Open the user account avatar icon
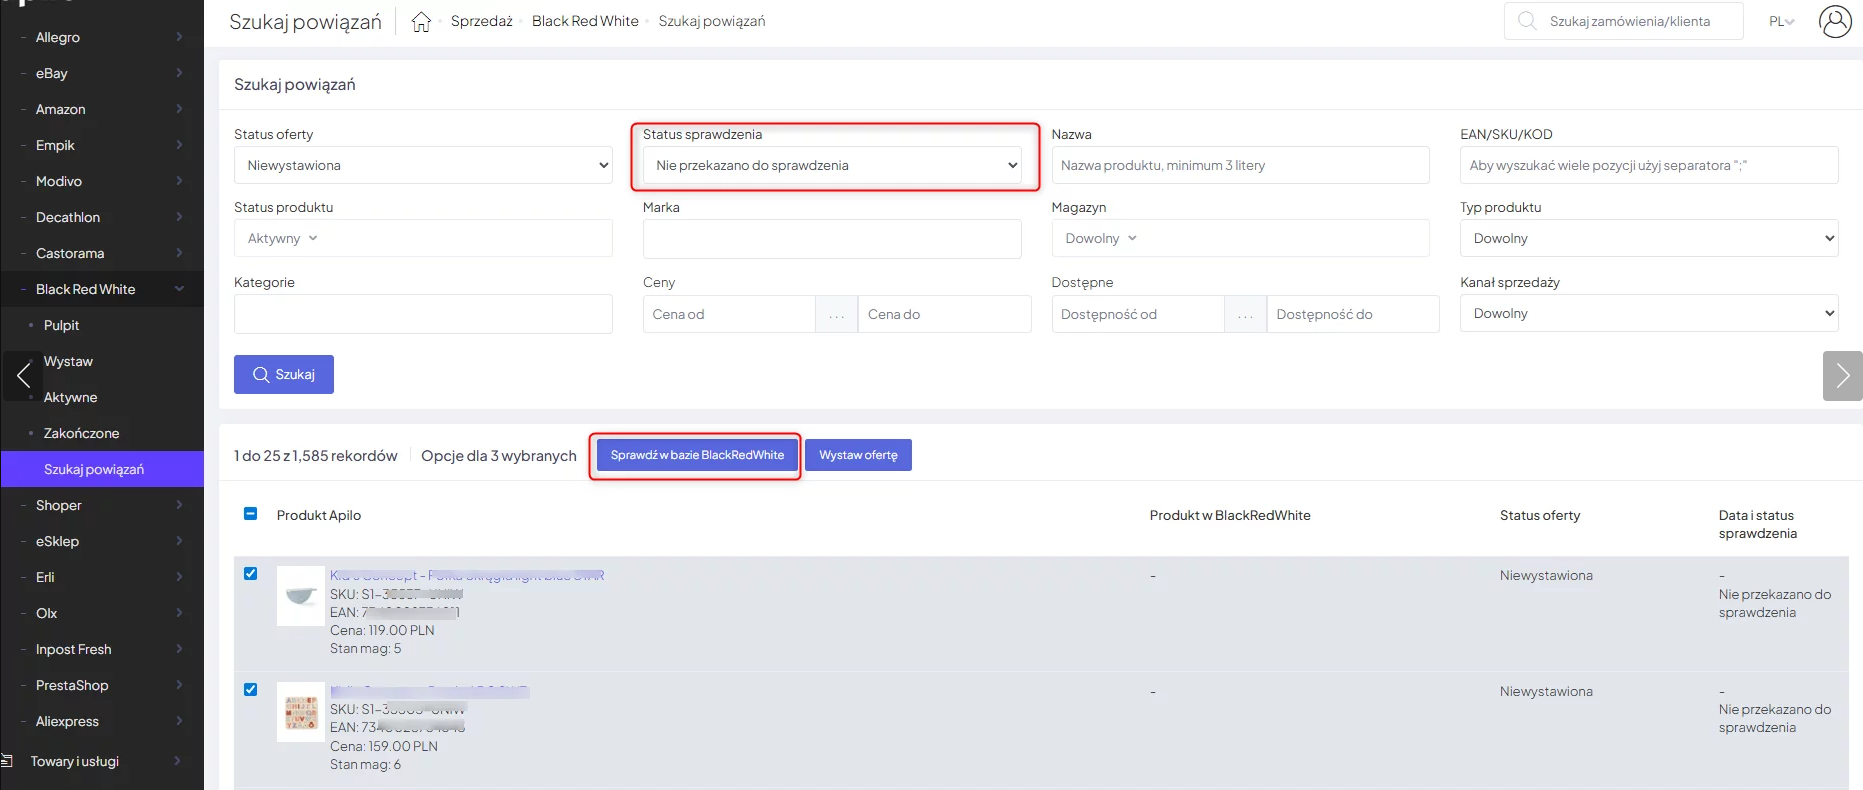 pos(1835,21)
